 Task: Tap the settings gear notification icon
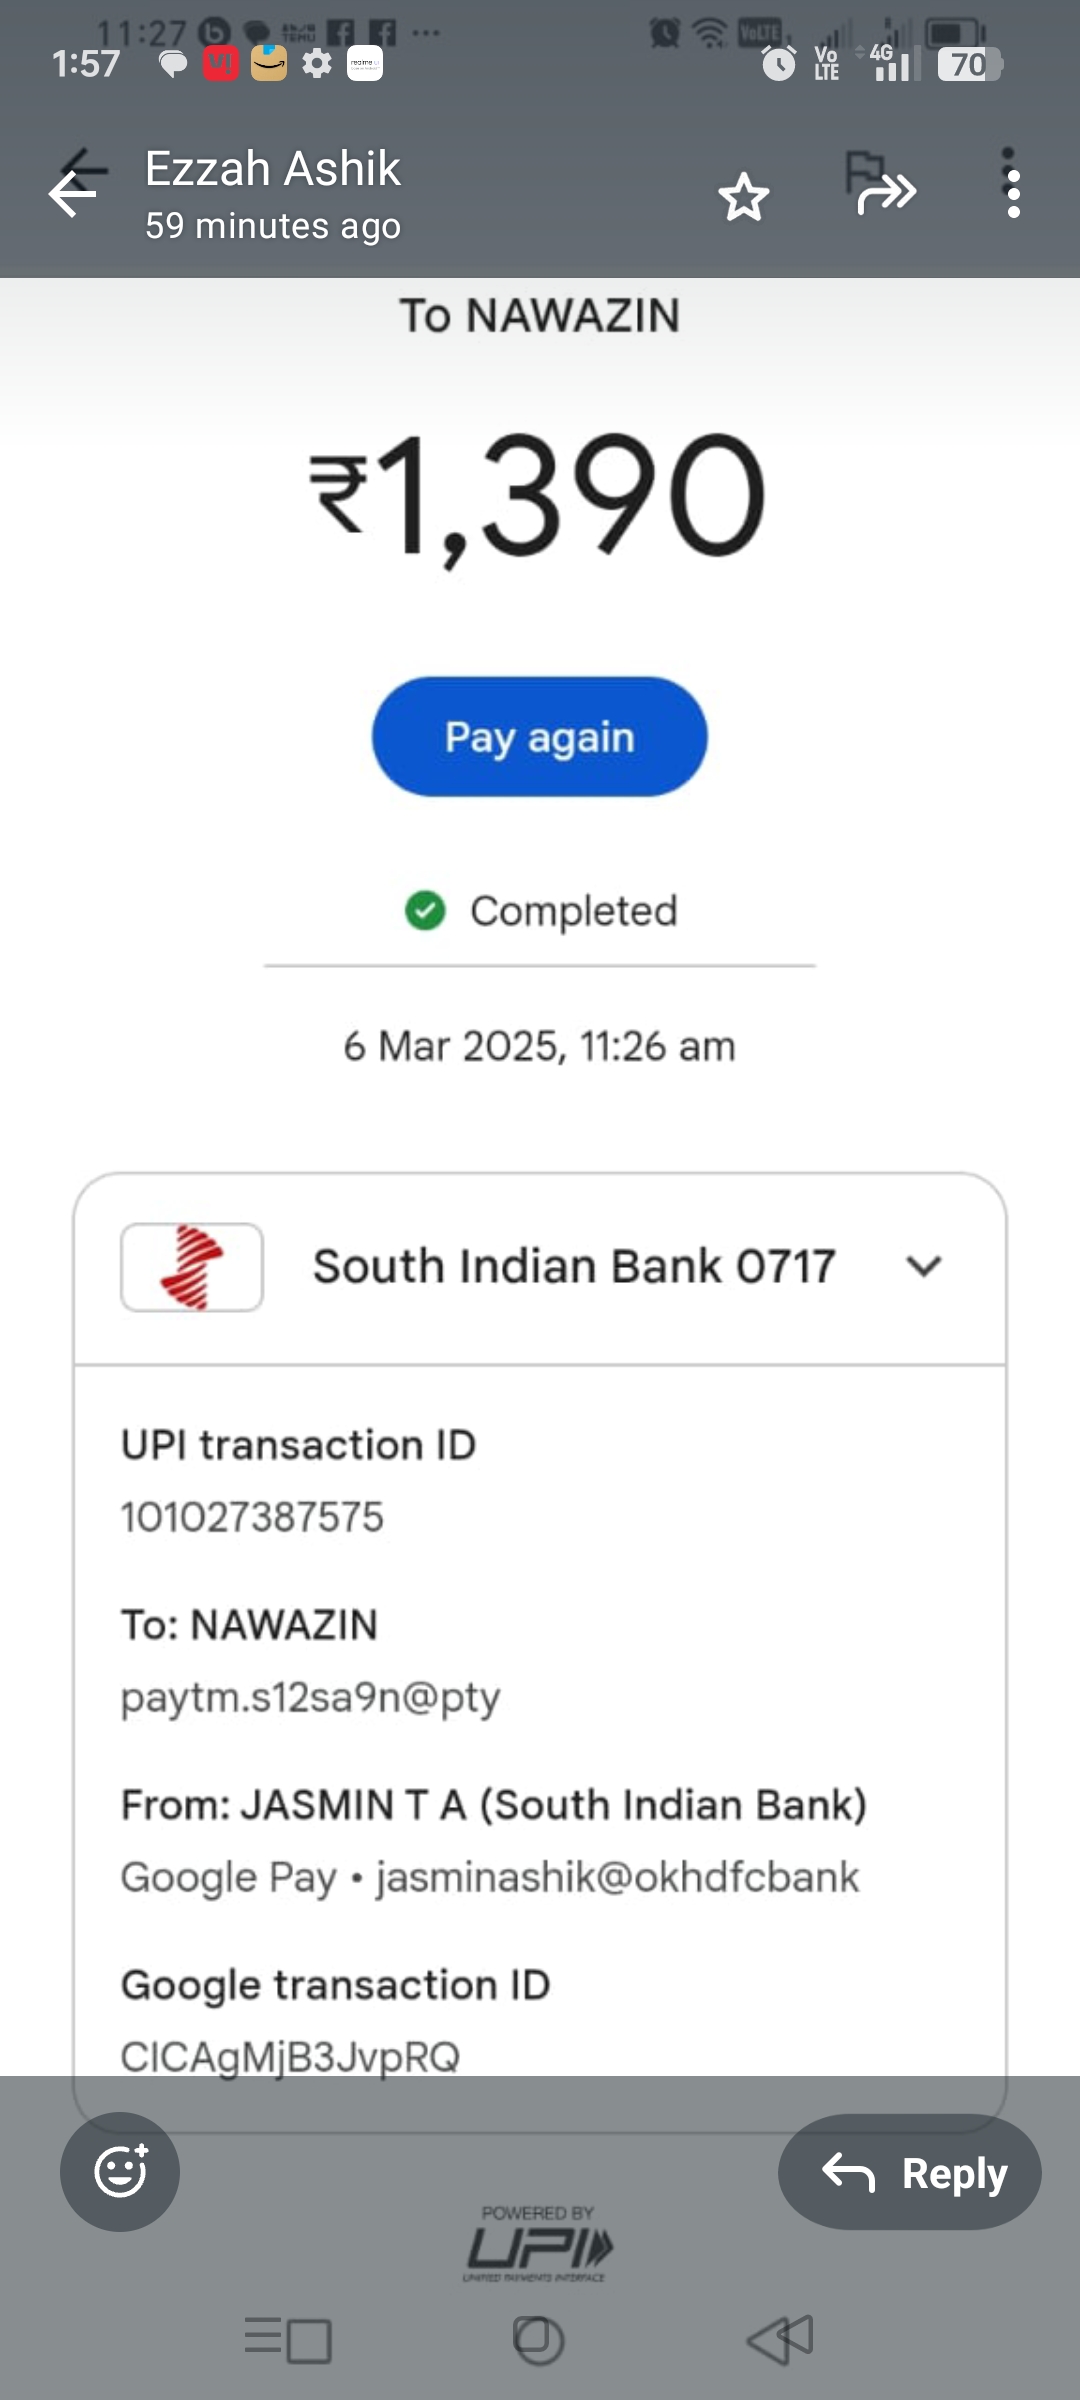pos(317,64)
